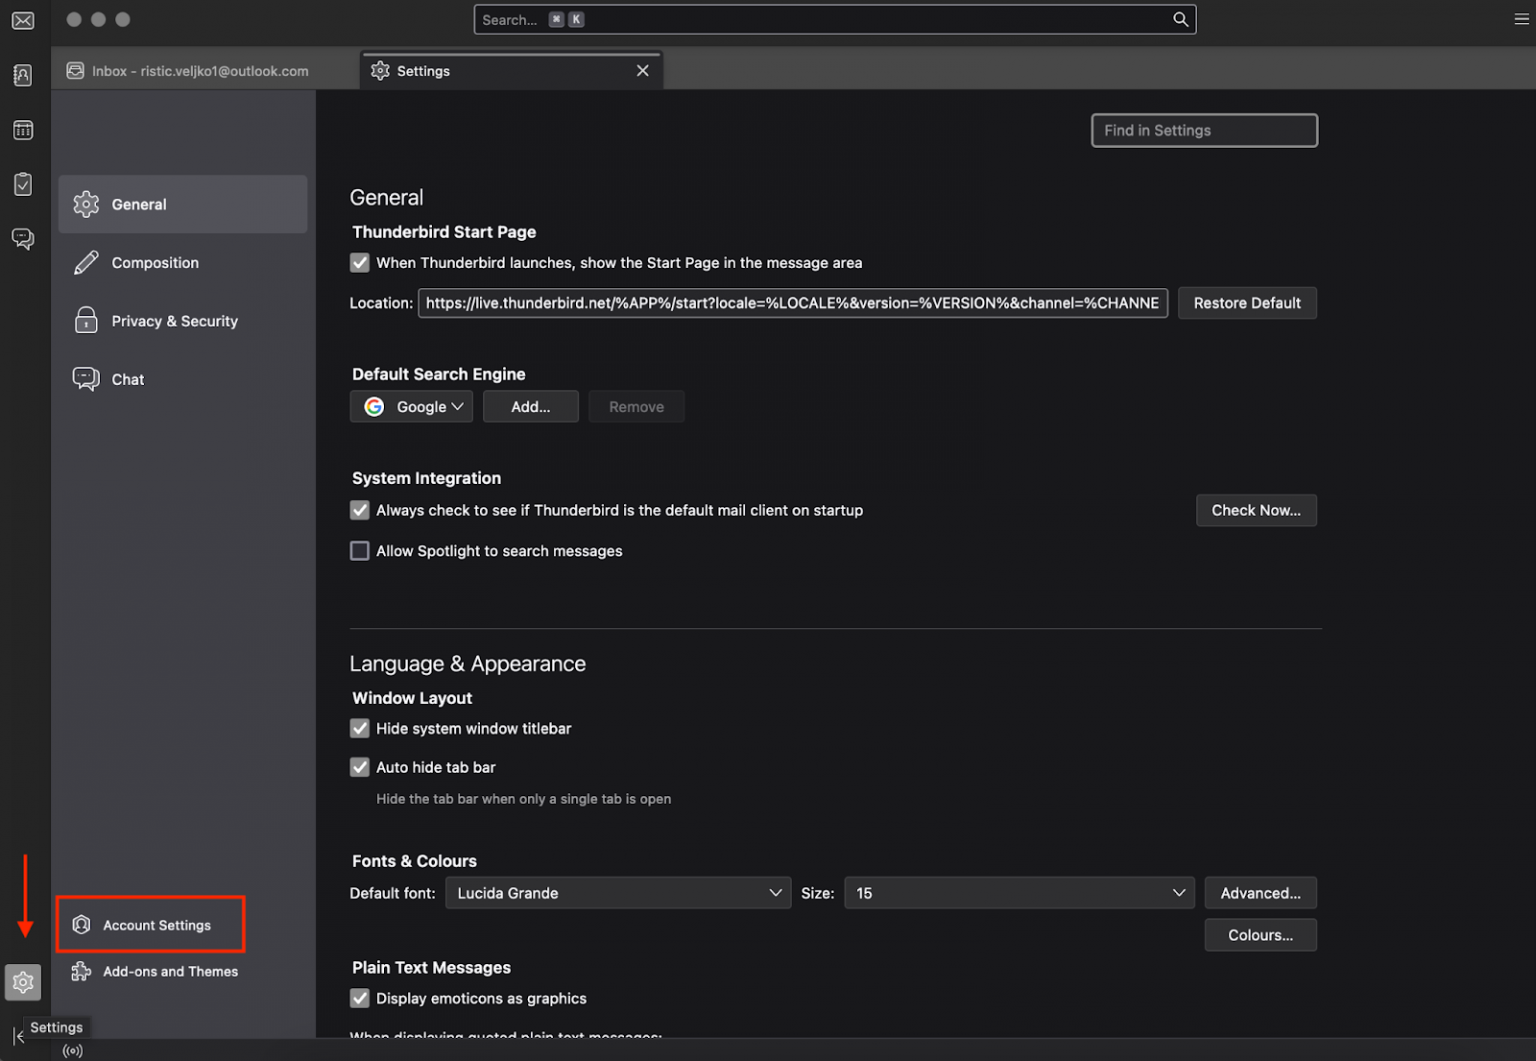This screenshot has height=1061, width=1536.
Task: Open the Colours... dialog button
Action: tap(1260, 935)
